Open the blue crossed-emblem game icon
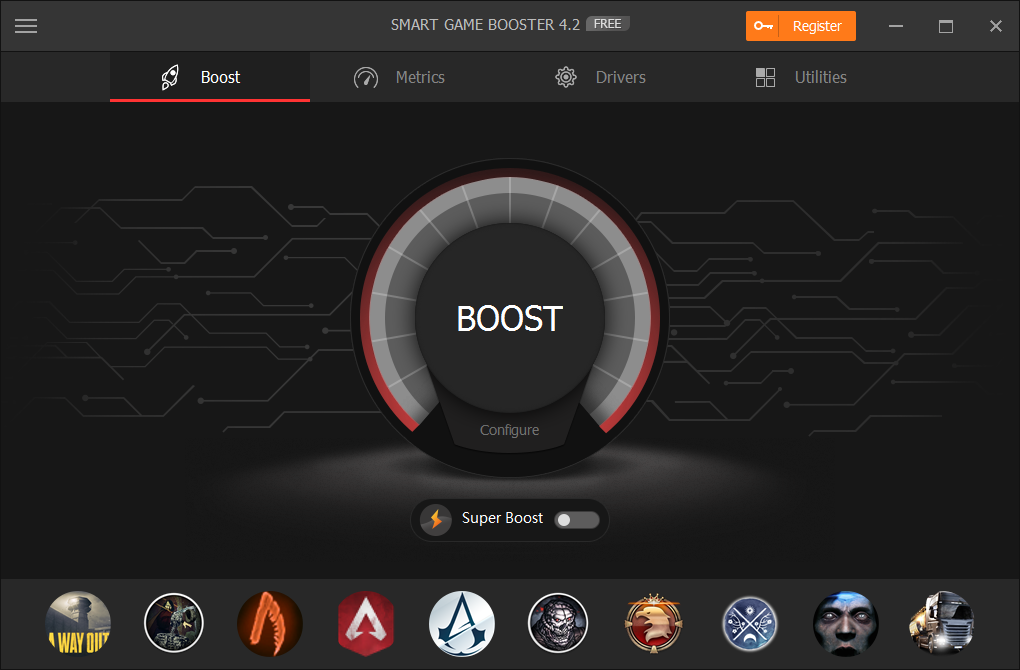1020x670 pixels. [750, 623]
